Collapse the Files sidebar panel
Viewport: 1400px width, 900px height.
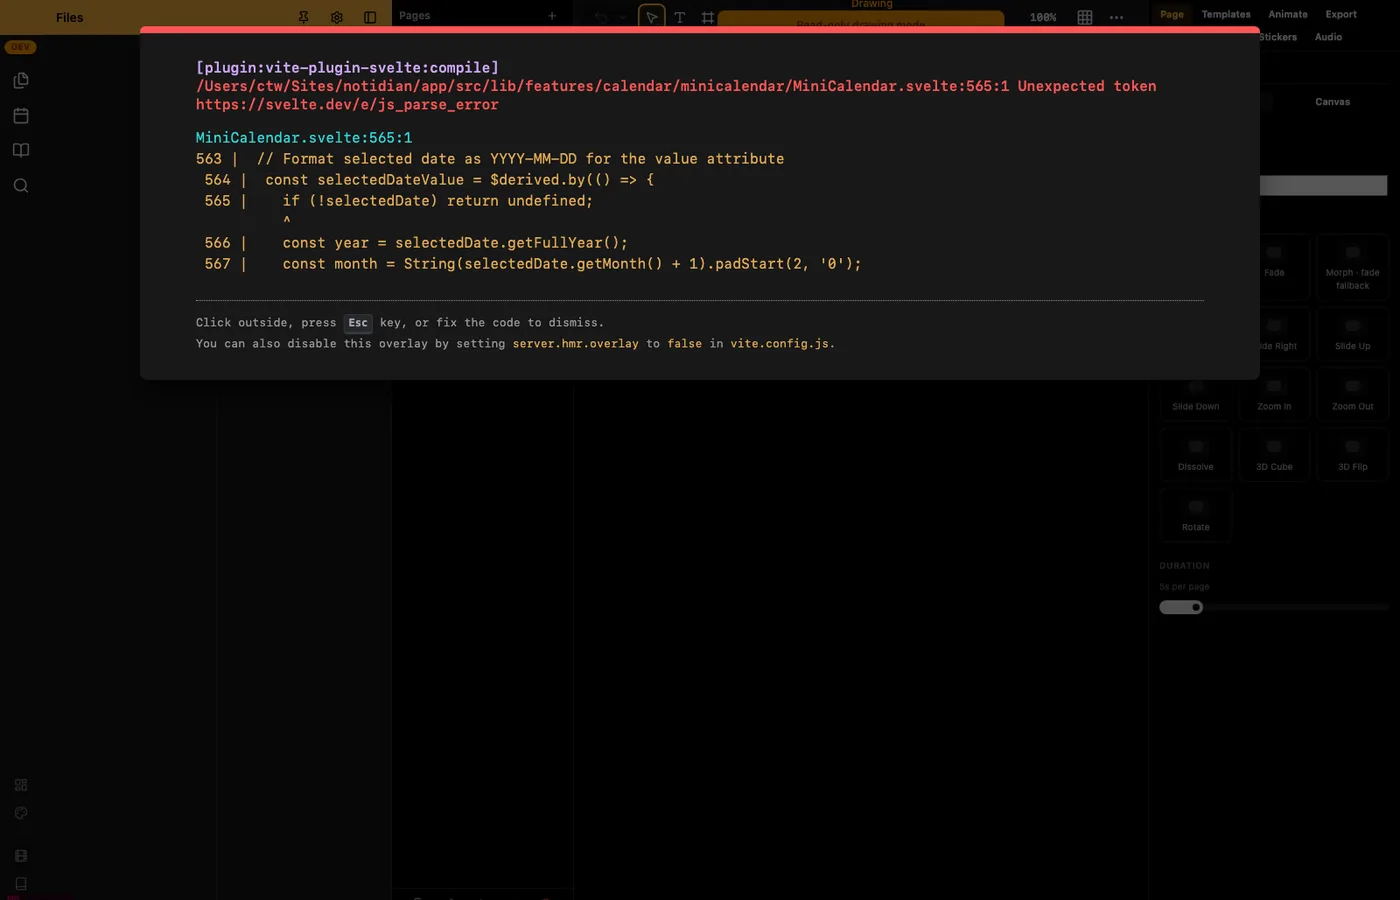pos(370,17)
